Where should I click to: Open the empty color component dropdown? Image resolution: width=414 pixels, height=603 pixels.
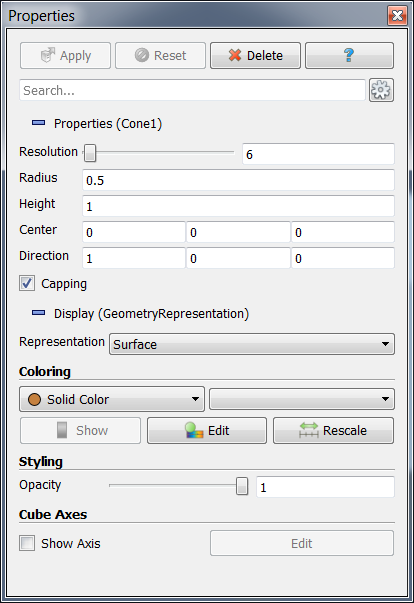coord(302,399)
